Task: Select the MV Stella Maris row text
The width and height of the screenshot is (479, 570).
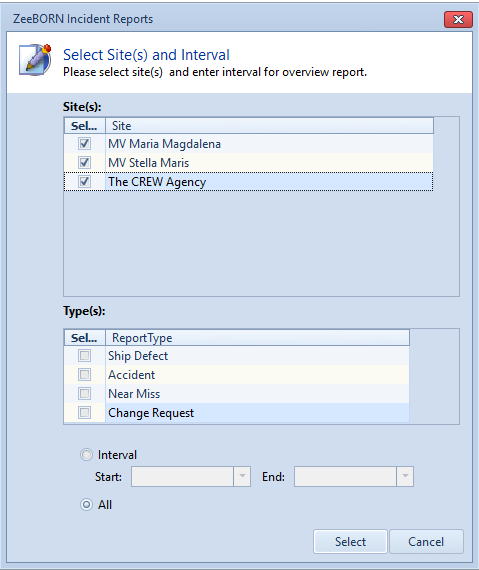Action: 149,163
